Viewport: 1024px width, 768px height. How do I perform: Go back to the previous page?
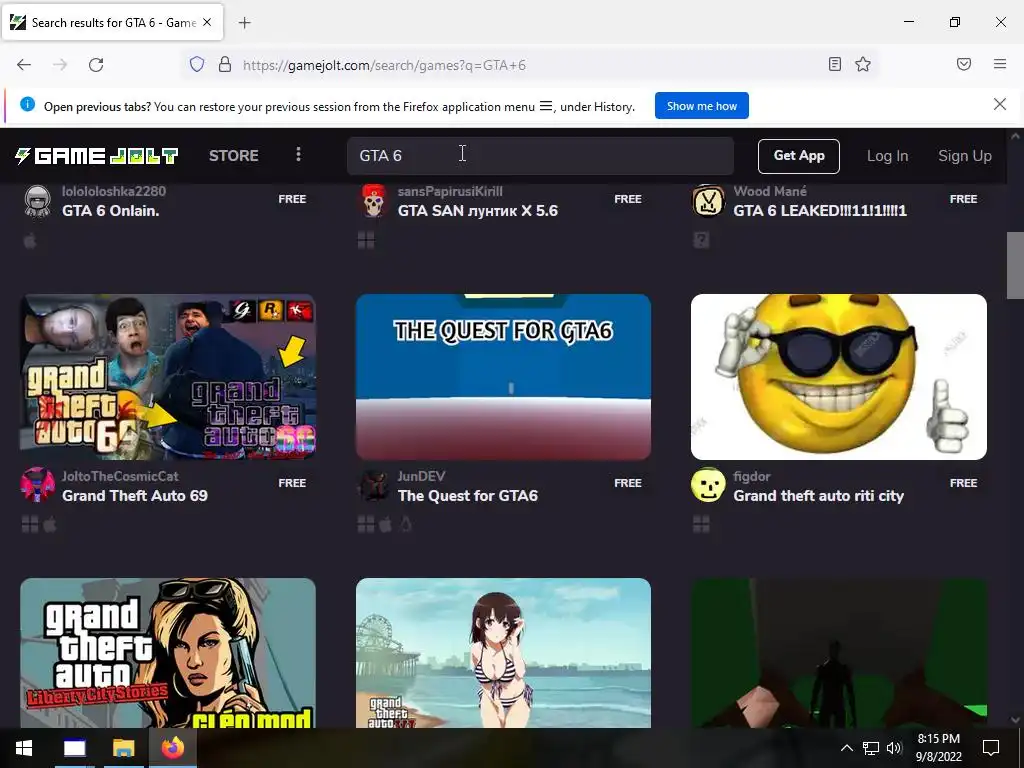(24, 65)
